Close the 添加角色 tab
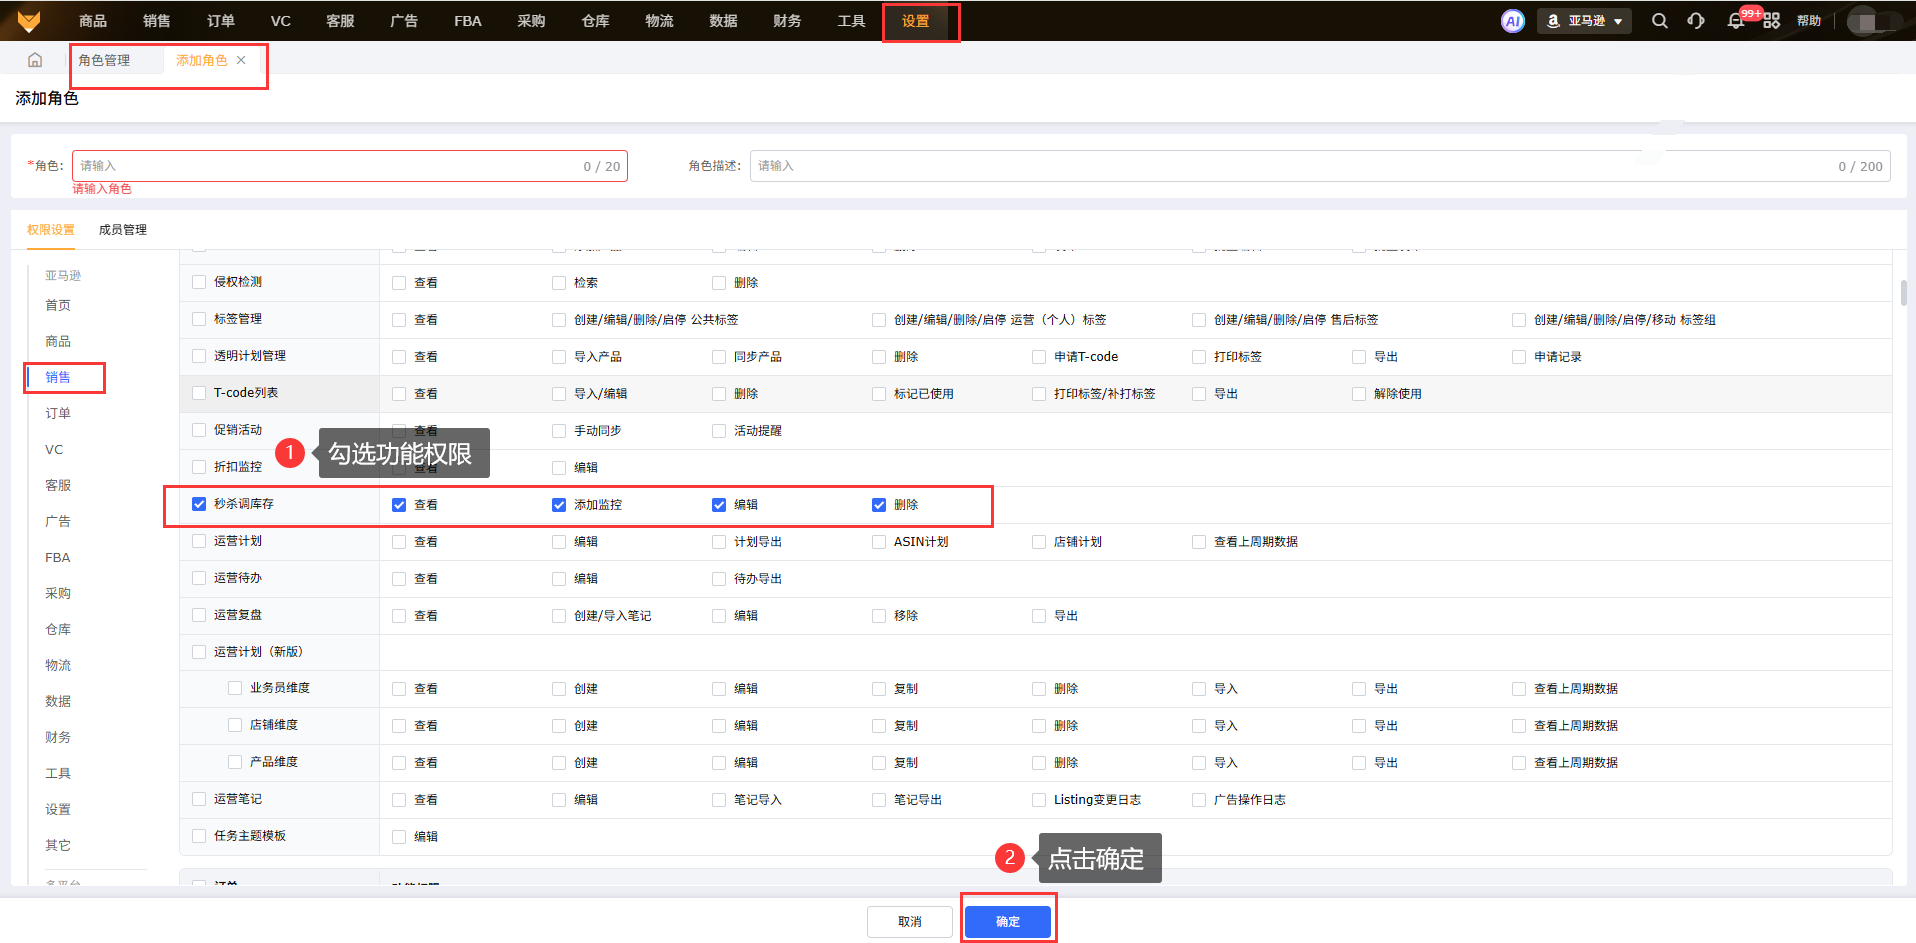Image resolution: width=1916 pixels, height=943 pixels. pos(241,60)
